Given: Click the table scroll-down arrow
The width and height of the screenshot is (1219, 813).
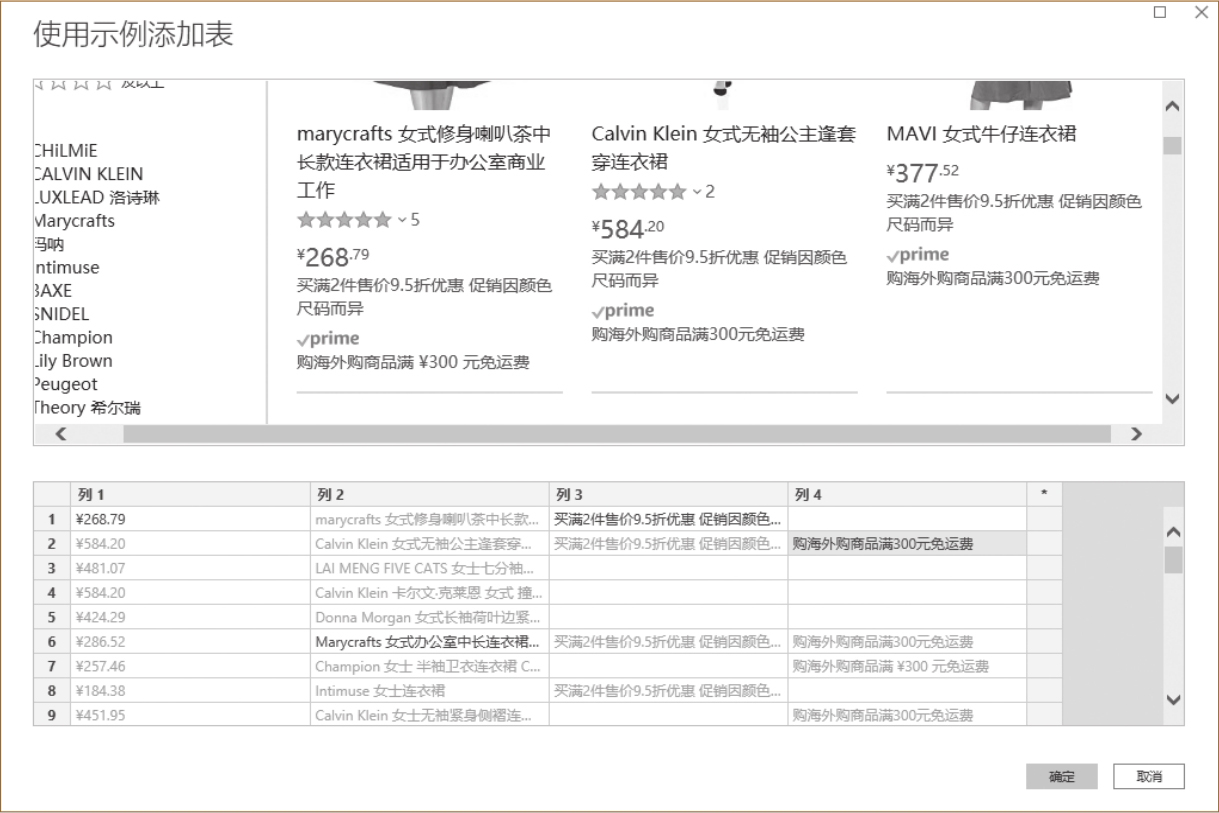Looking at the screenshot, I should 1175,699.
